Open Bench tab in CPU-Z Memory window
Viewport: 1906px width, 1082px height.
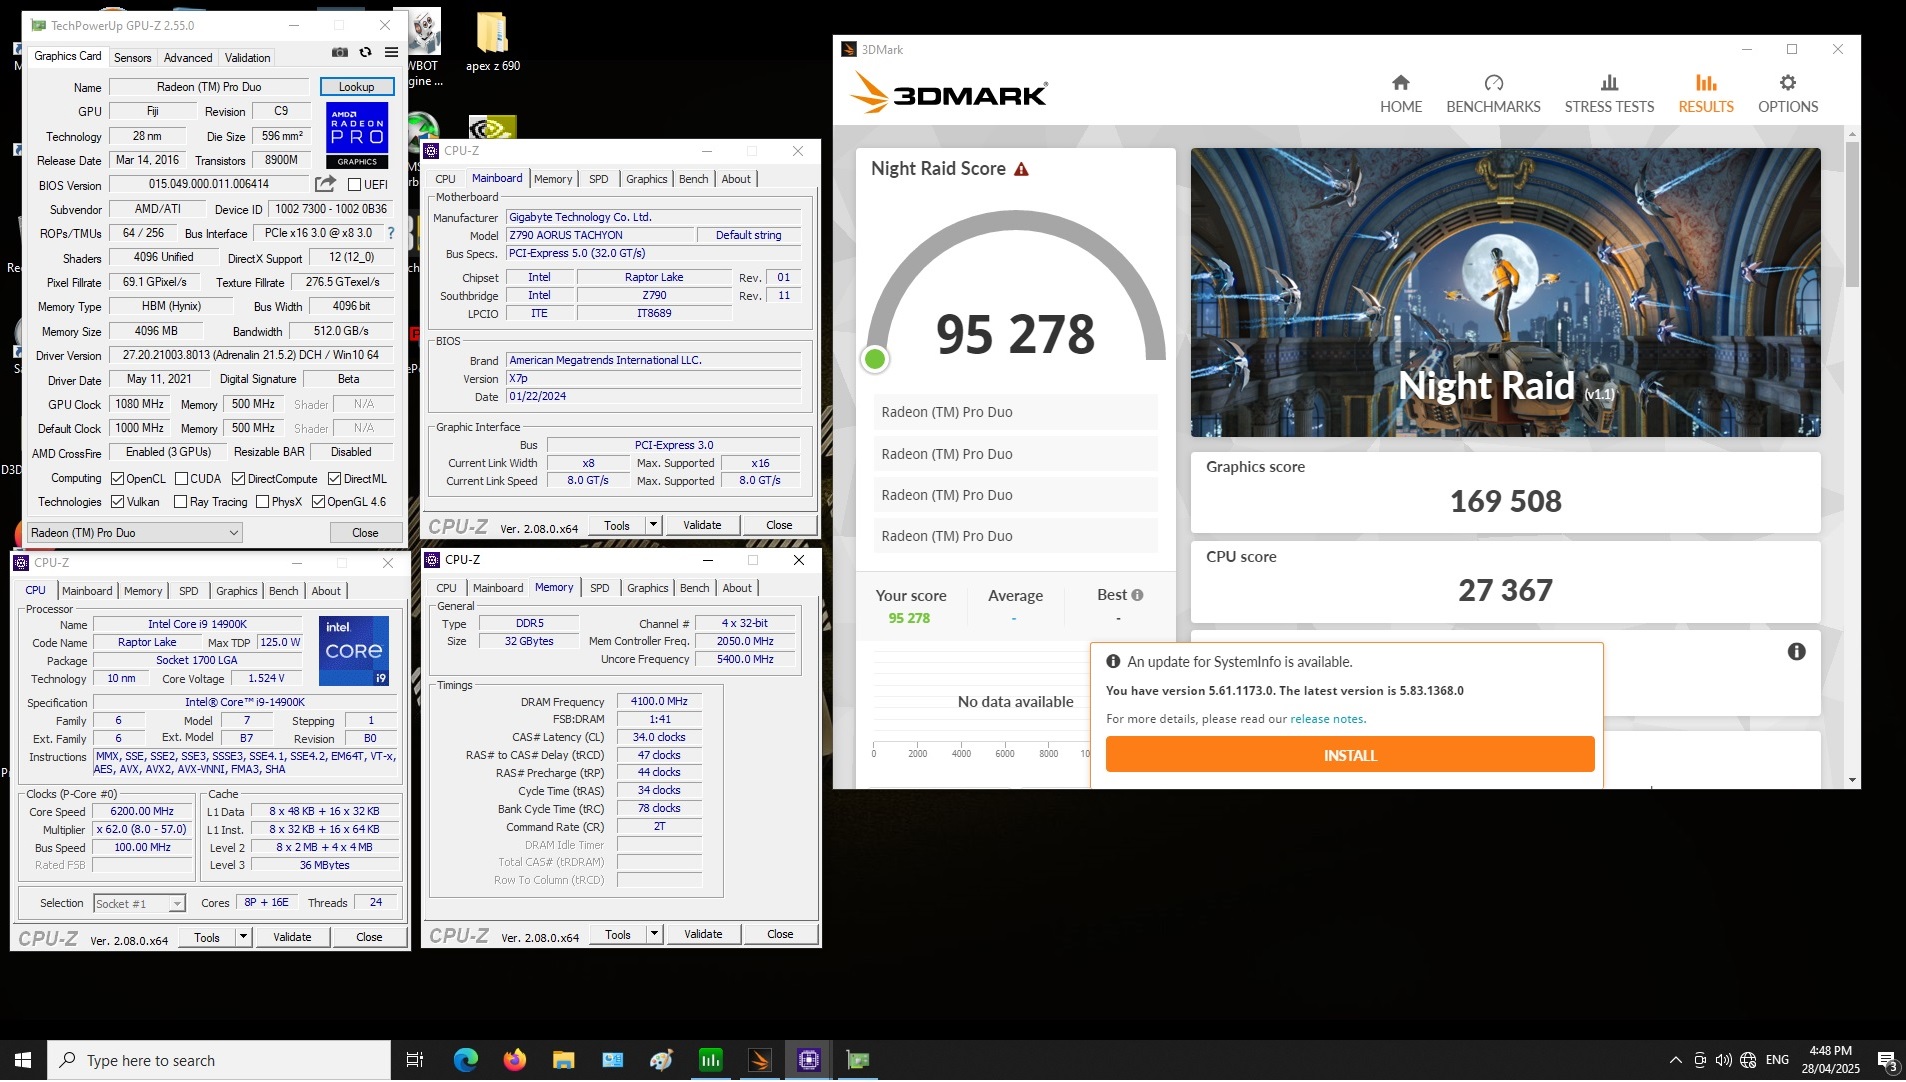click(694, 589)
